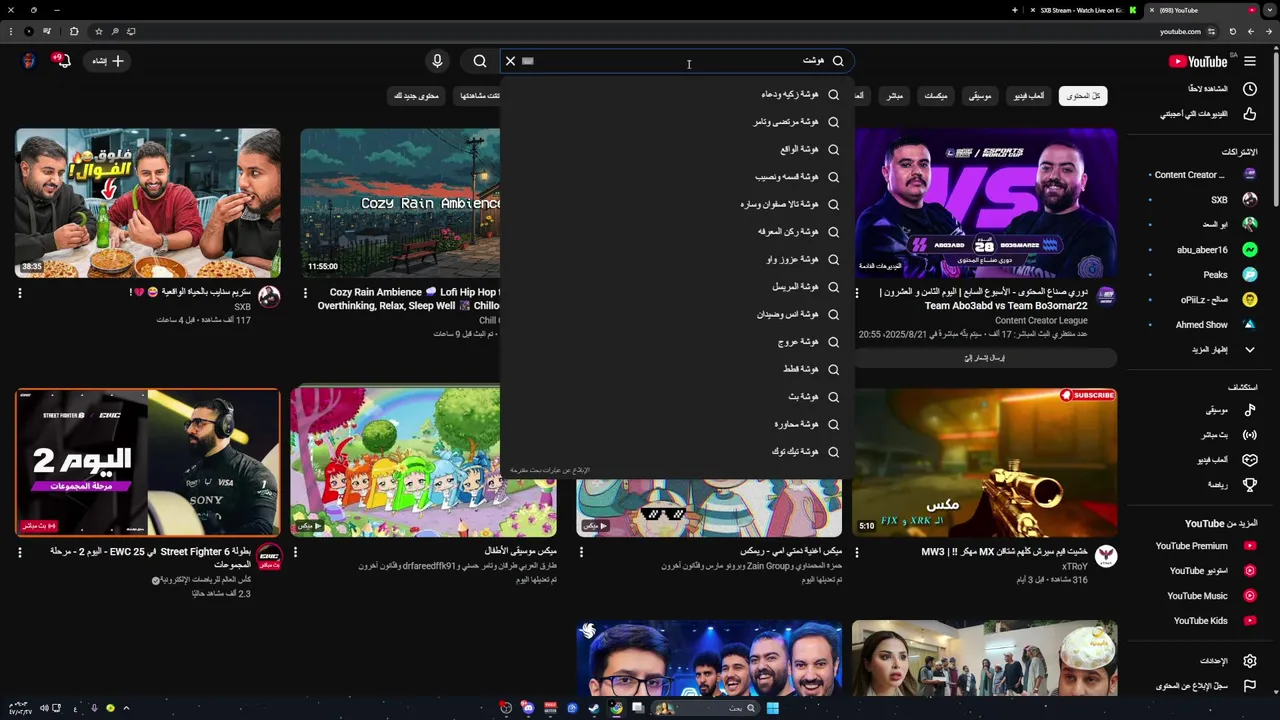Open YouTube Music in the sidebar

tap(1203, 596)
